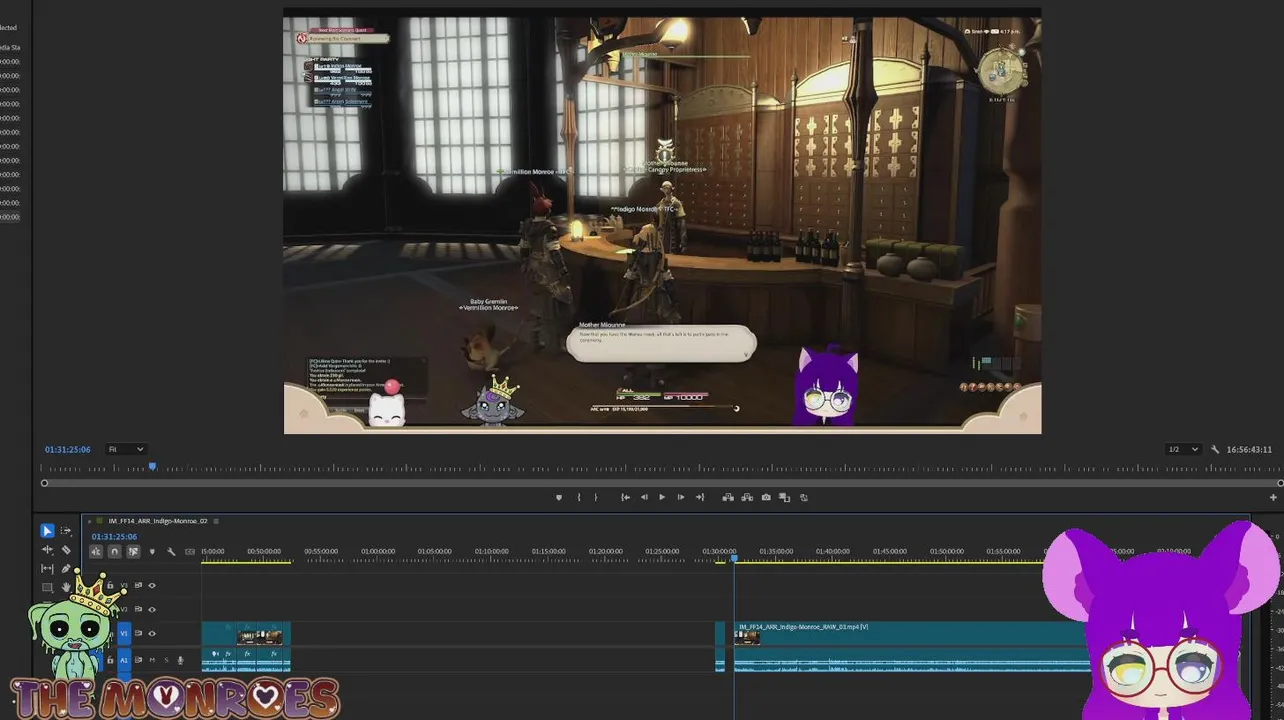Toggle sync lock for A1 track
This screenshot has width=1284, height=720.
(138, 660)
